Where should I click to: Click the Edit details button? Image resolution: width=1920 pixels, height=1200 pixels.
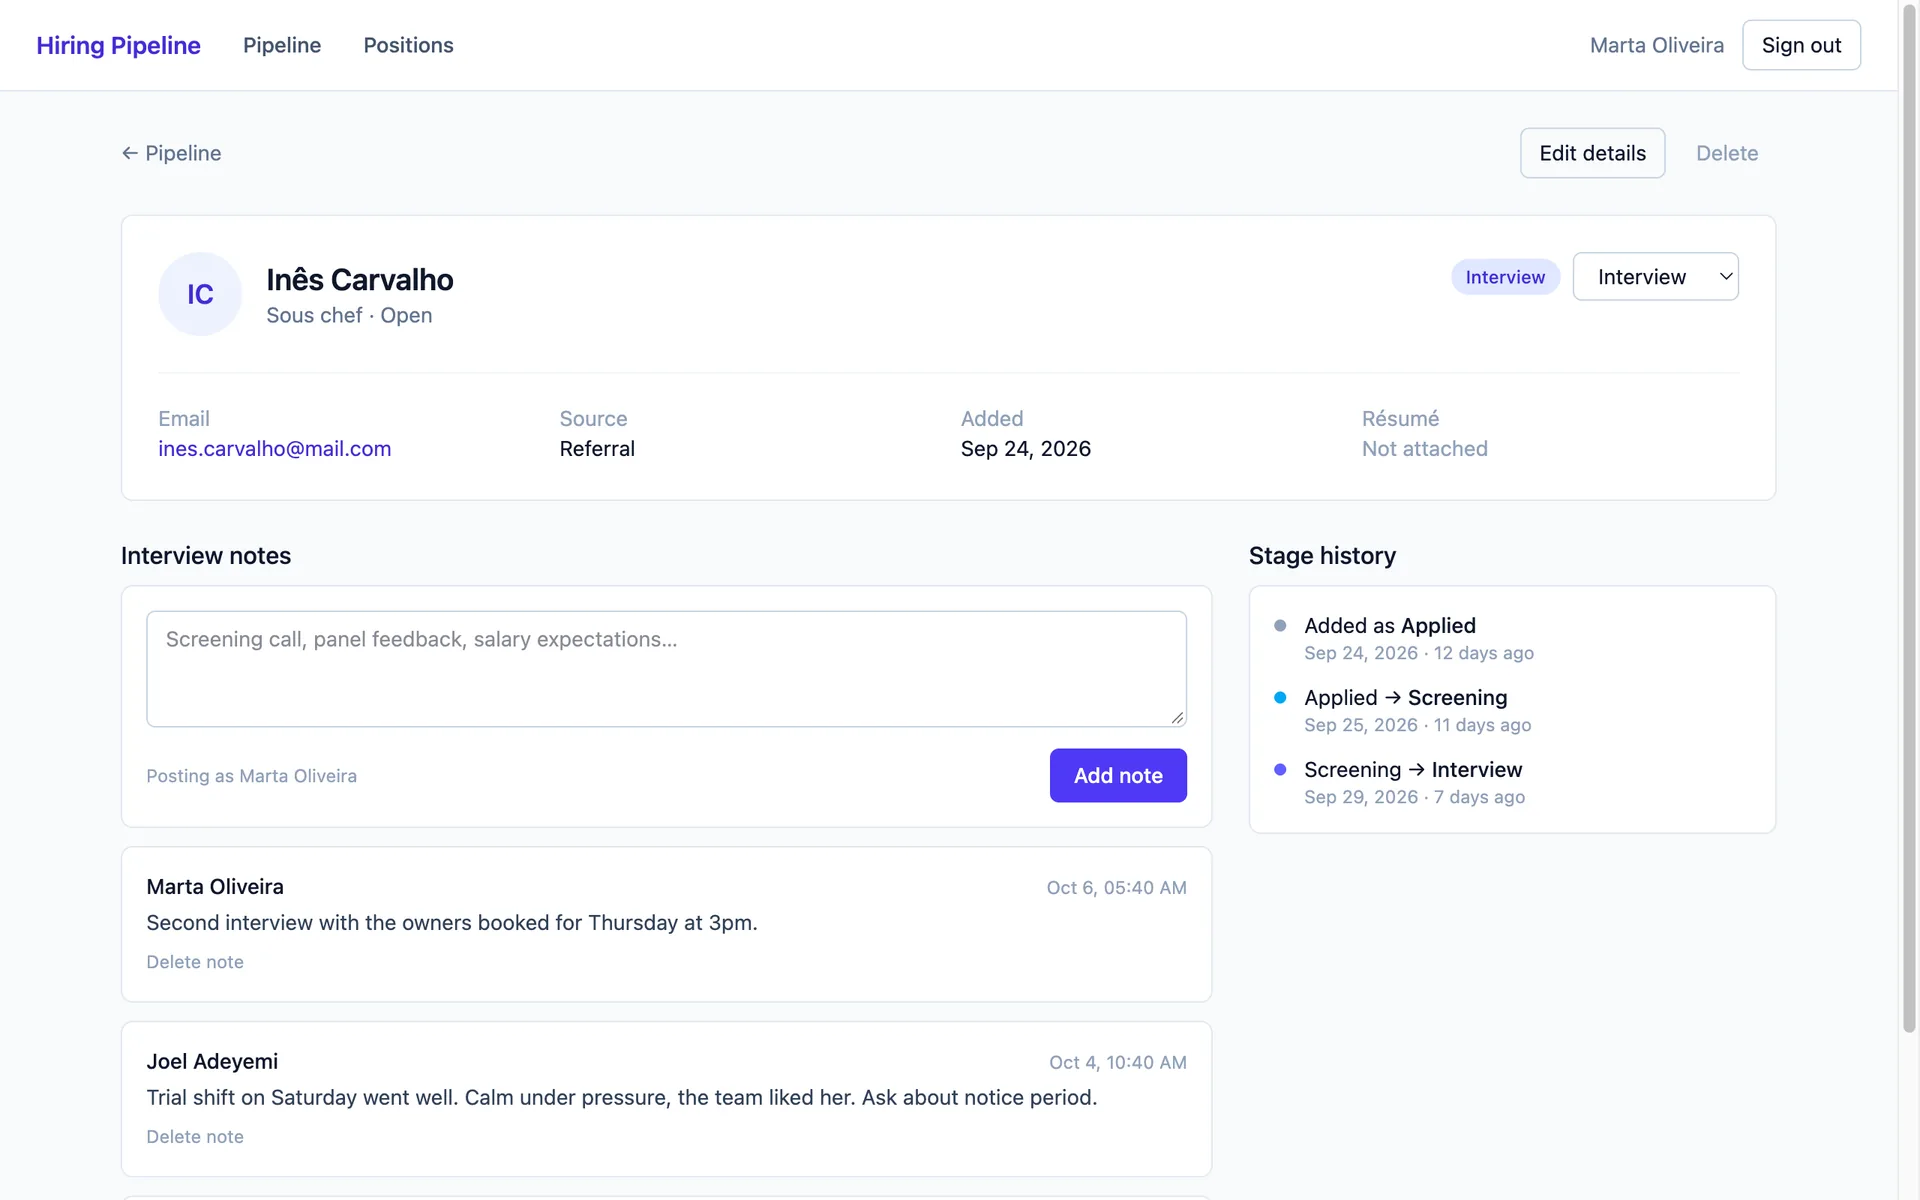pyautogui.click(x=1592, y=153)
